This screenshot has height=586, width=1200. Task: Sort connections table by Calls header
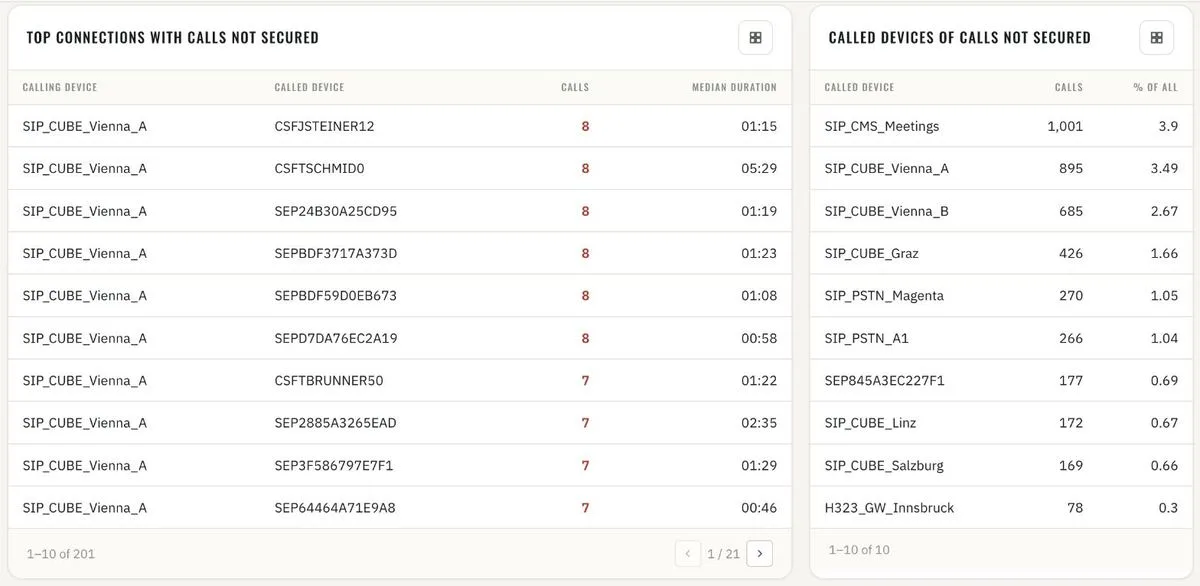point(575,88)
